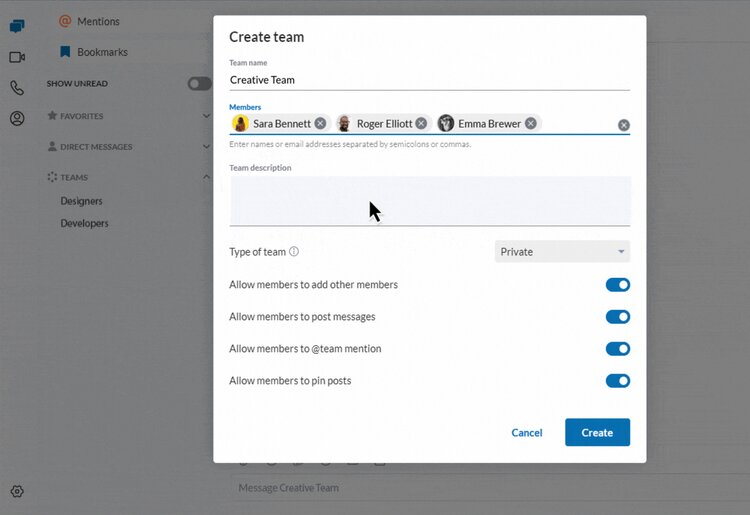Viewport: 750px width, 515px height.
Task: Remove Sara Bennett from members
Action: point(320,123)
